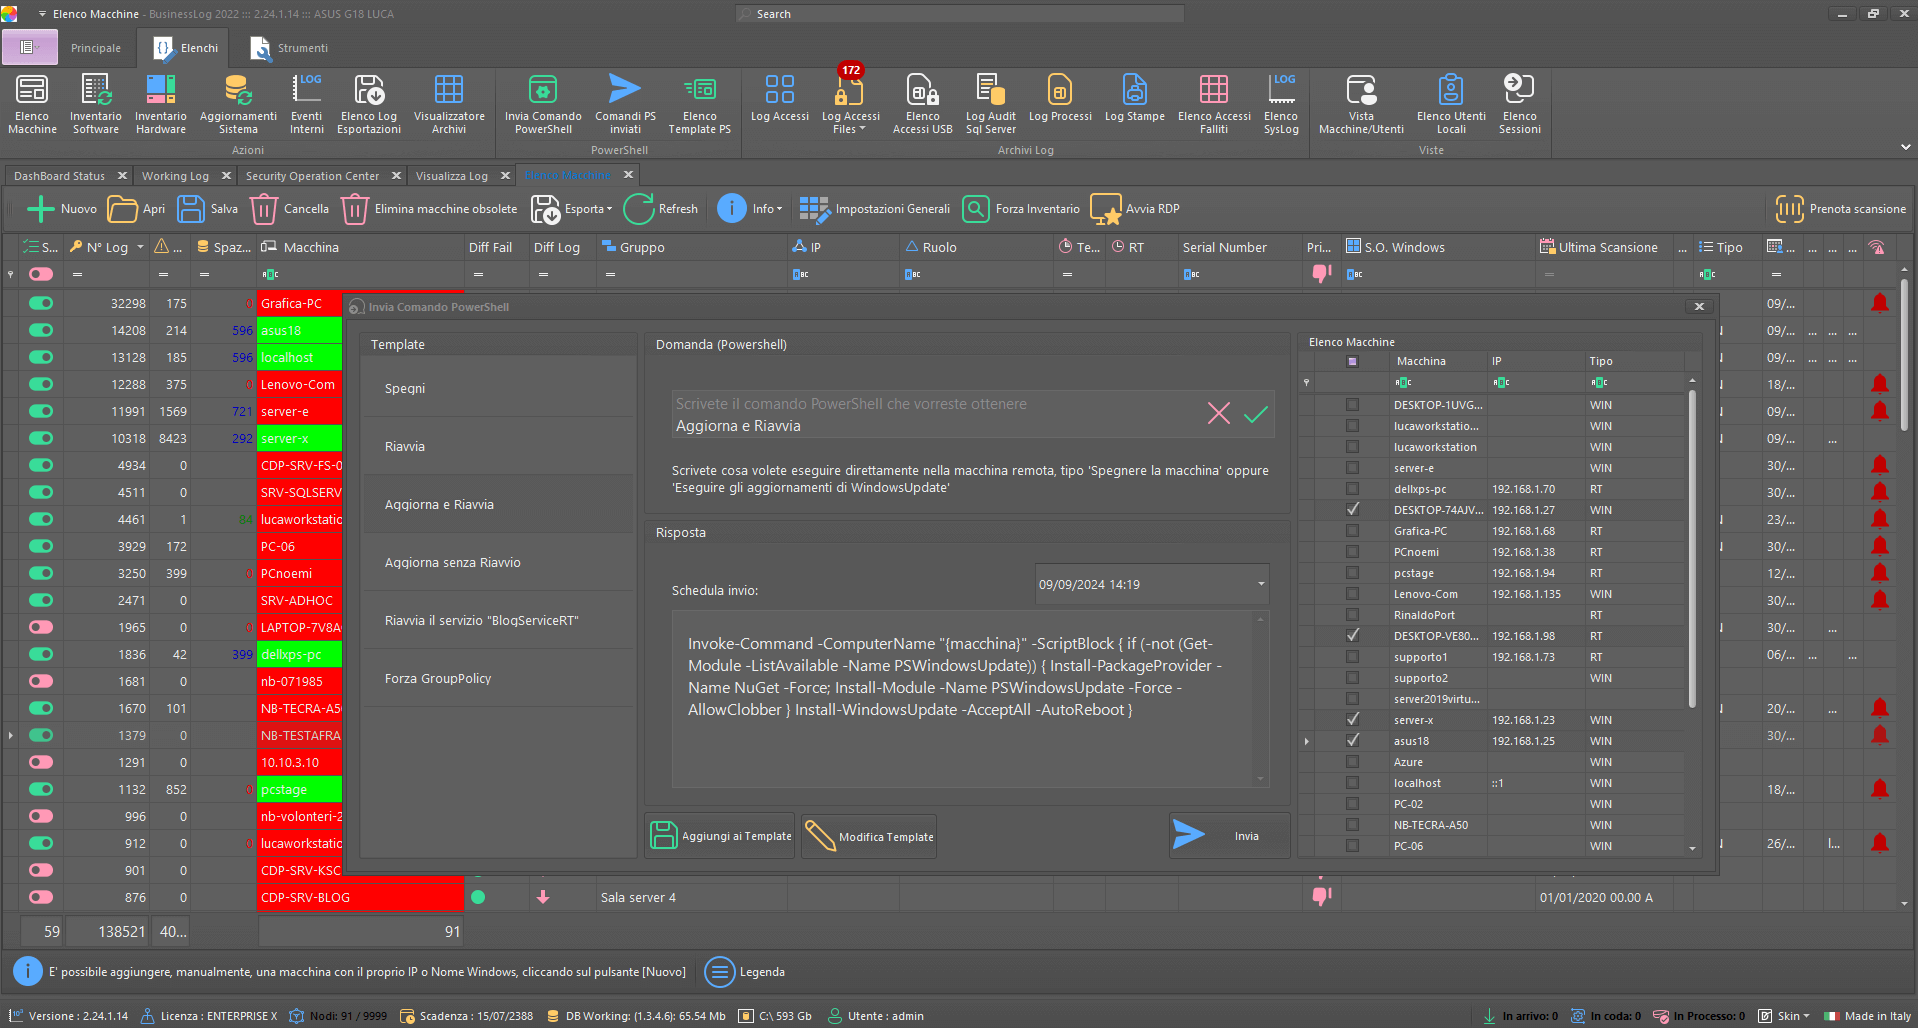Open Working Log tab
This screenshot has width=1918, height=1028.
[x=175, y=176]
